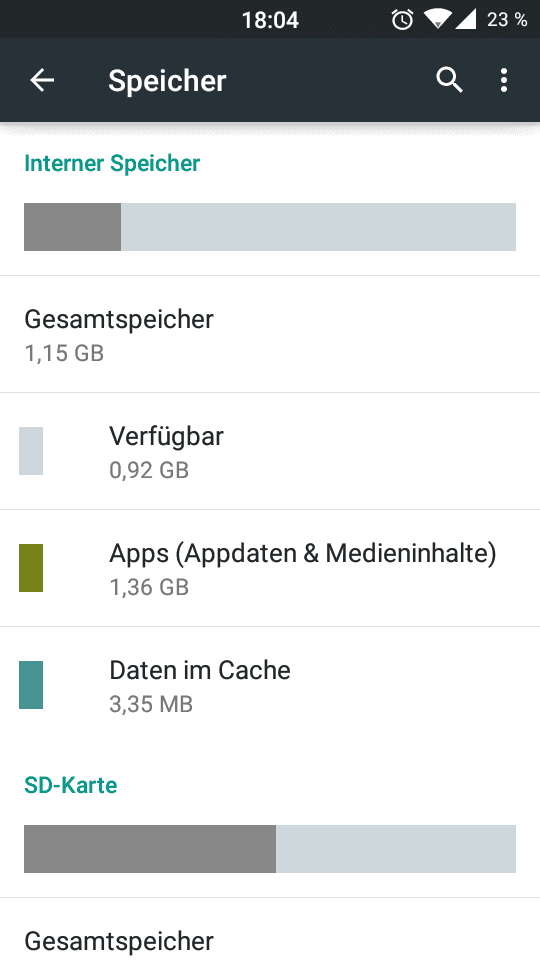Select the olive green Apps color swatch
Viewport: 540px width, 960px height.
pos(31,568)
